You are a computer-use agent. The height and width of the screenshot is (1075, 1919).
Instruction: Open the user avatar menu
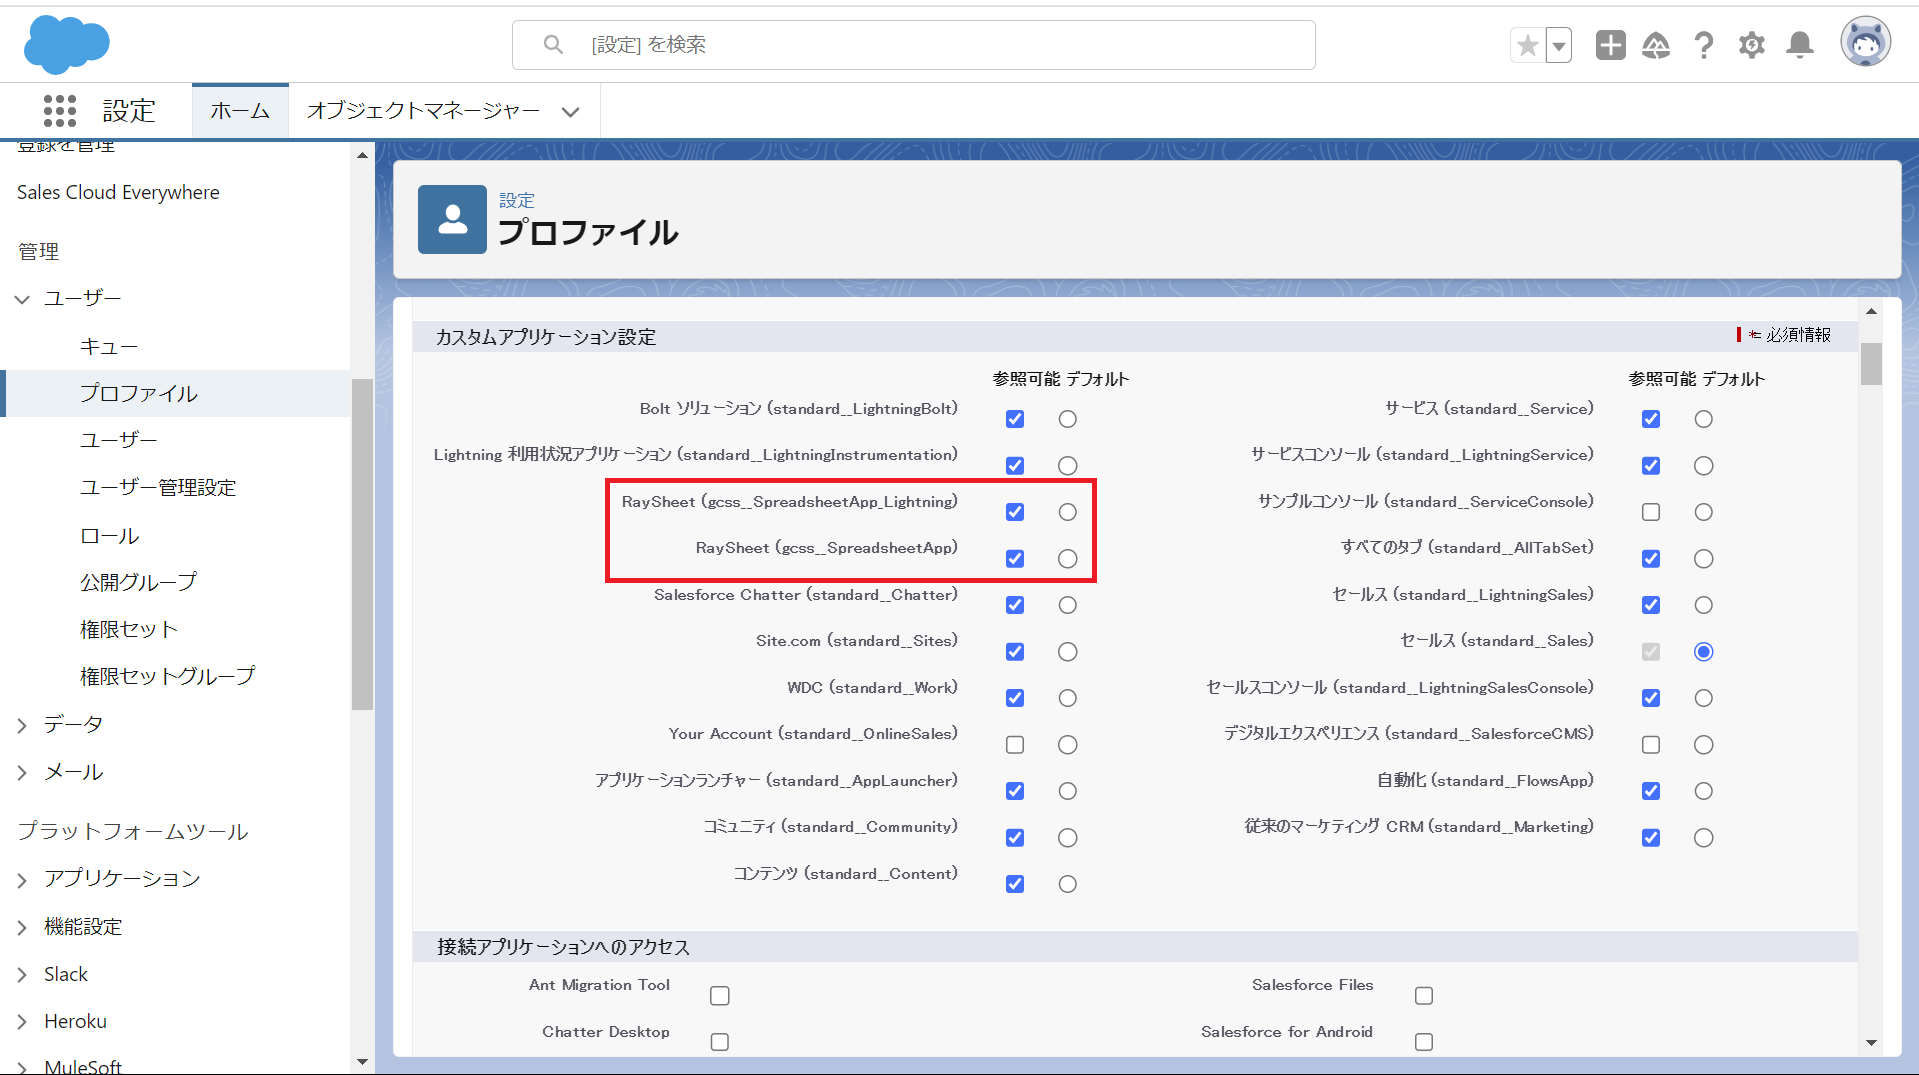pyautogui.click(x=1865, y=43)
